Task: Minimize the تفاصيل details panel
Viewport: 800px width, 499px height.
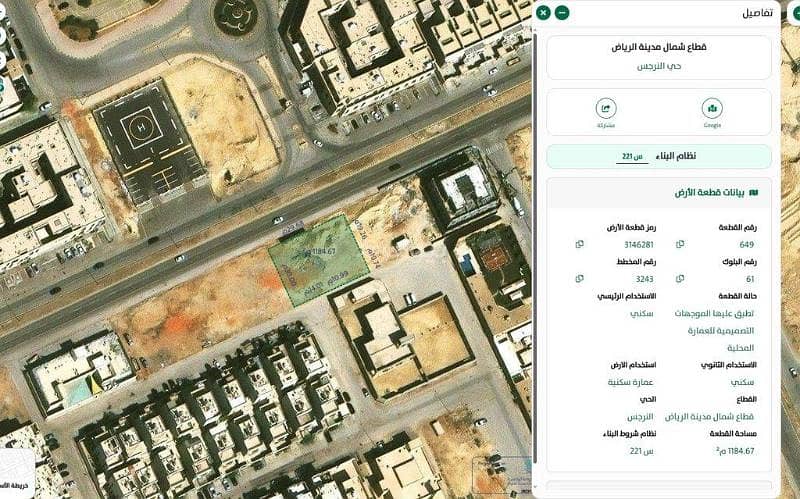Action: click(562, 12)
